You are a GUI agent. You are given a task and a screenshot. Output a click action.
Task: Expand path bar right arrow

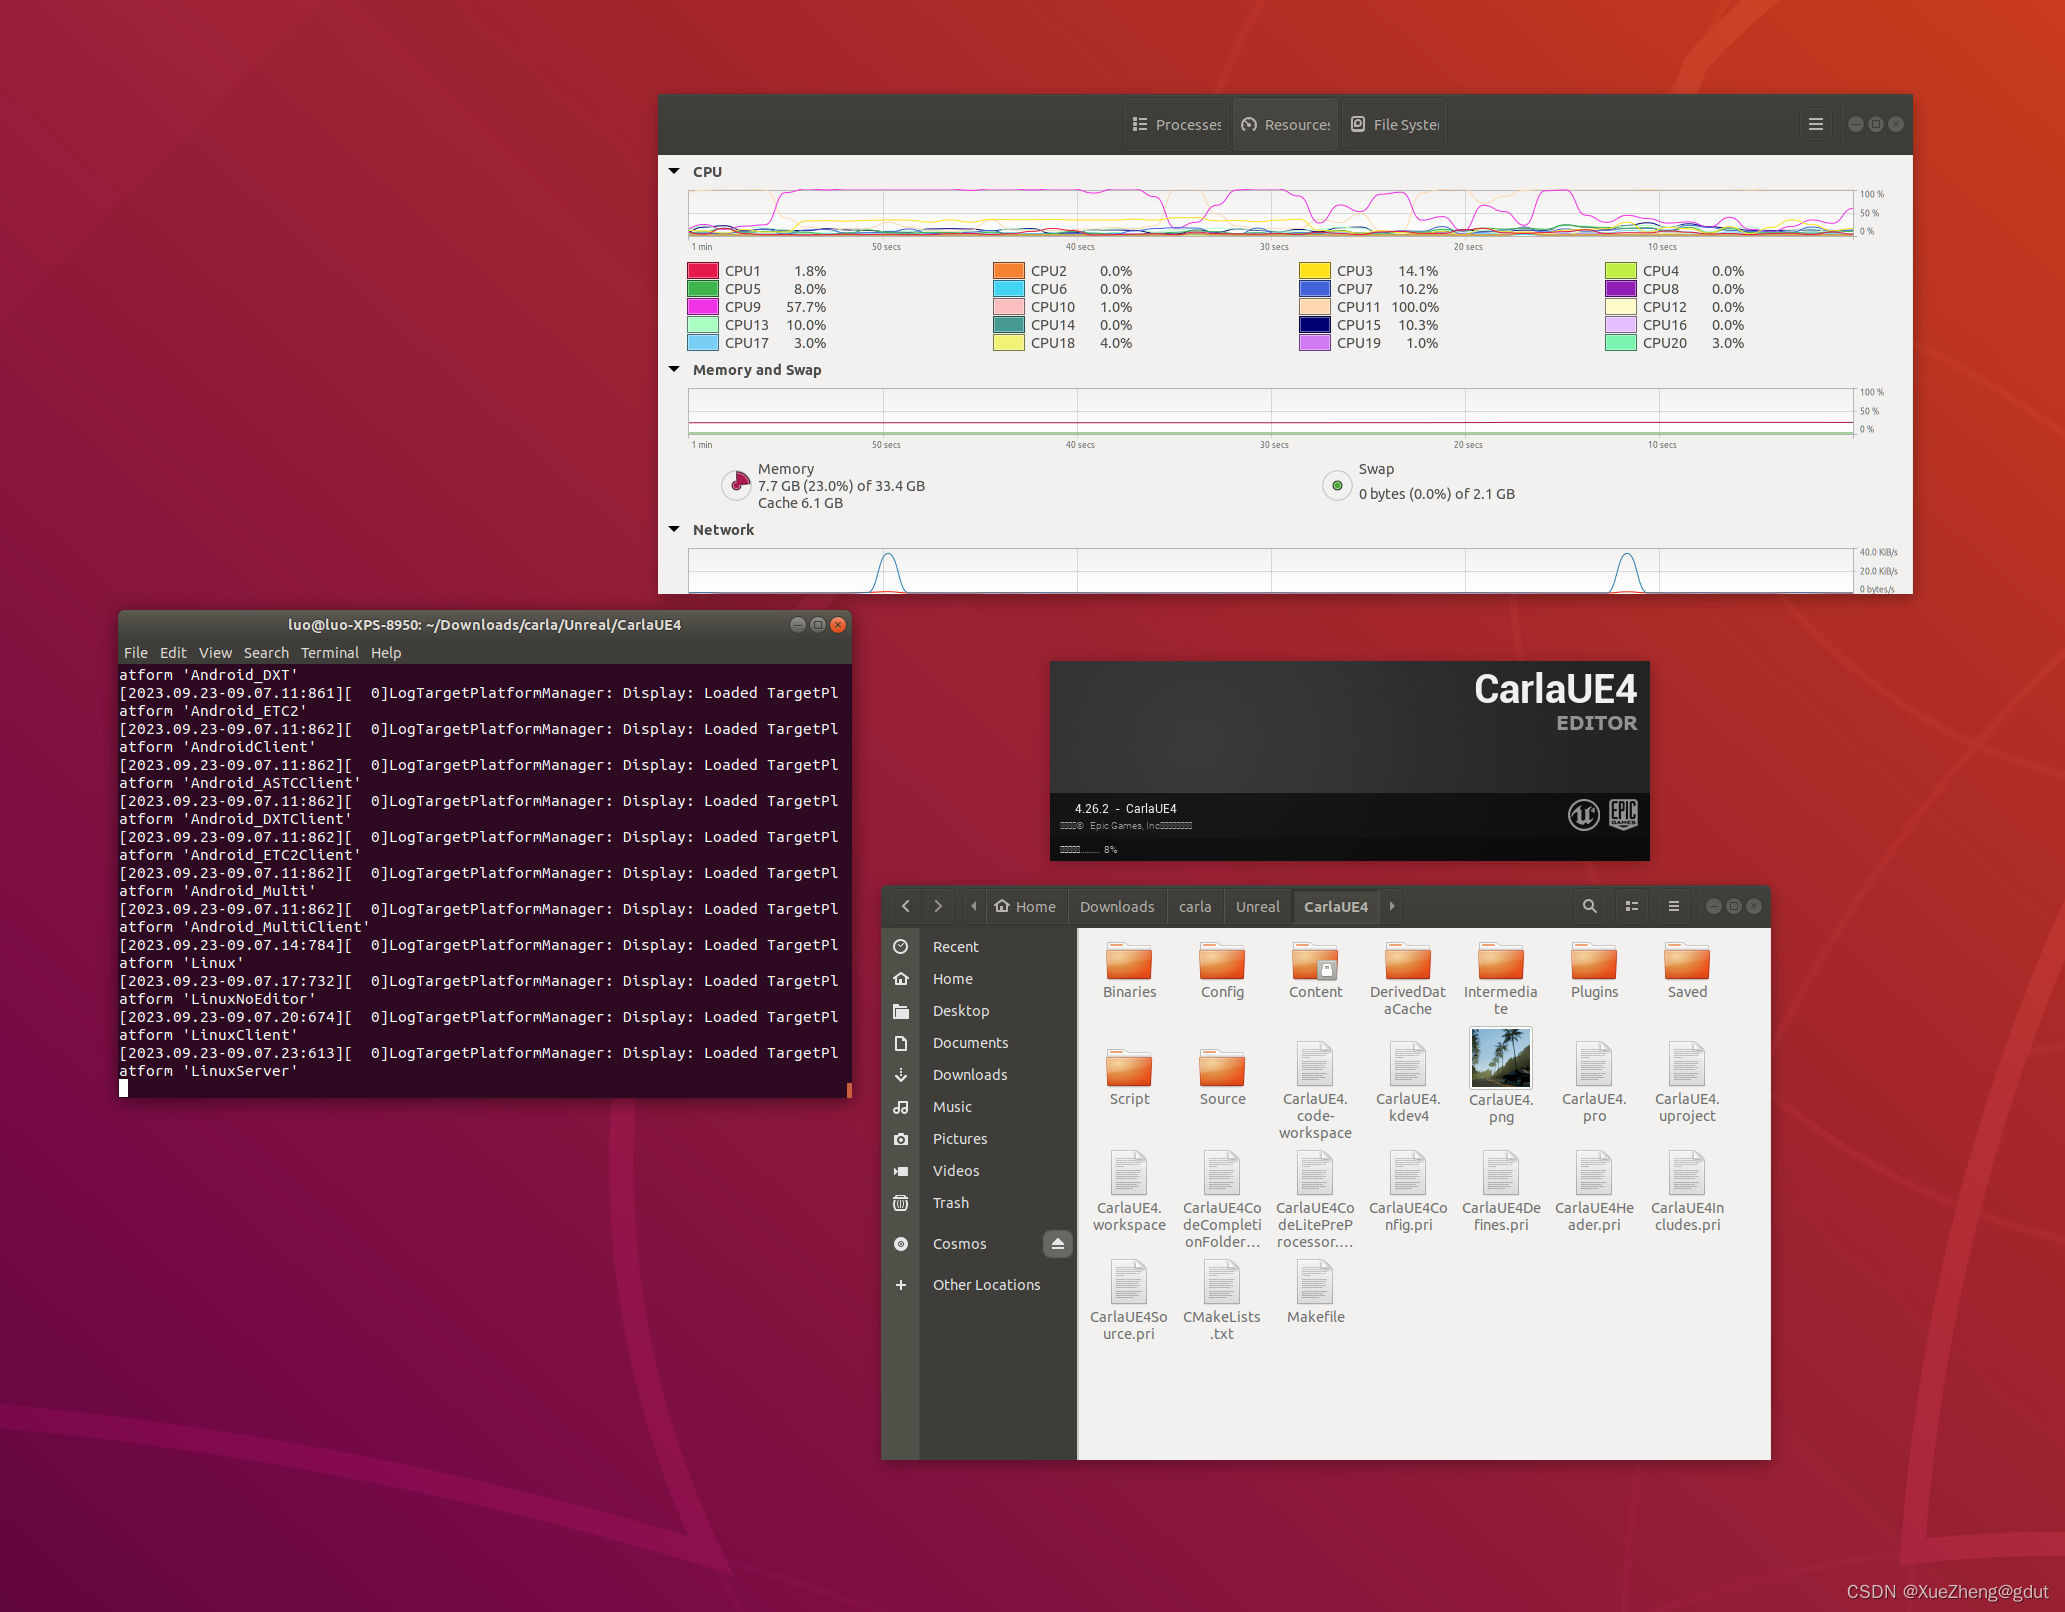click(x=1392, y=906)
